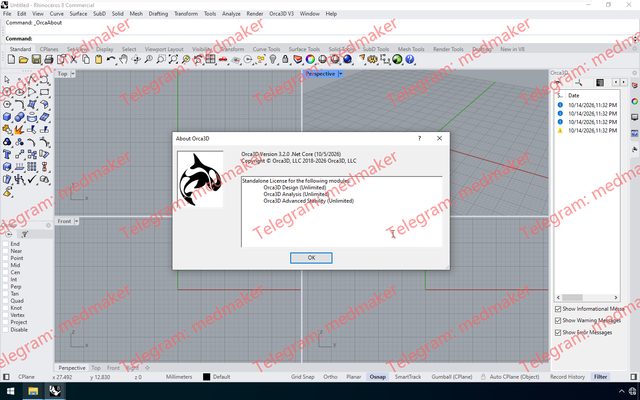Print using the printer toolbar icon
This screenshot has width=640, height=400.
pos(49,60)
